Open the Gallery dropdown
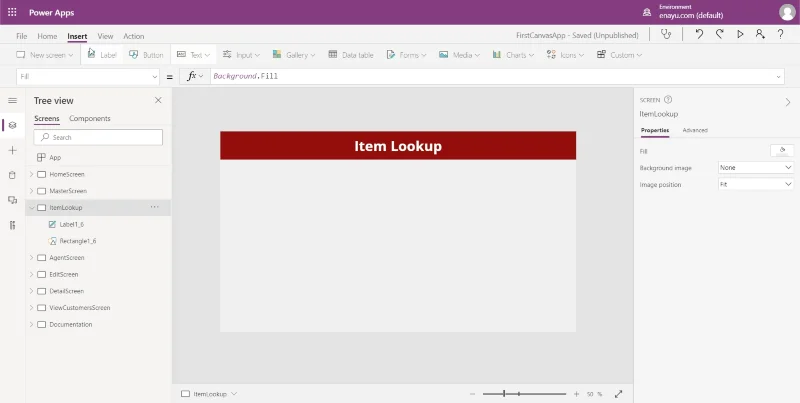Viewport: 800px width, 403px height. [x=294, y=55]
